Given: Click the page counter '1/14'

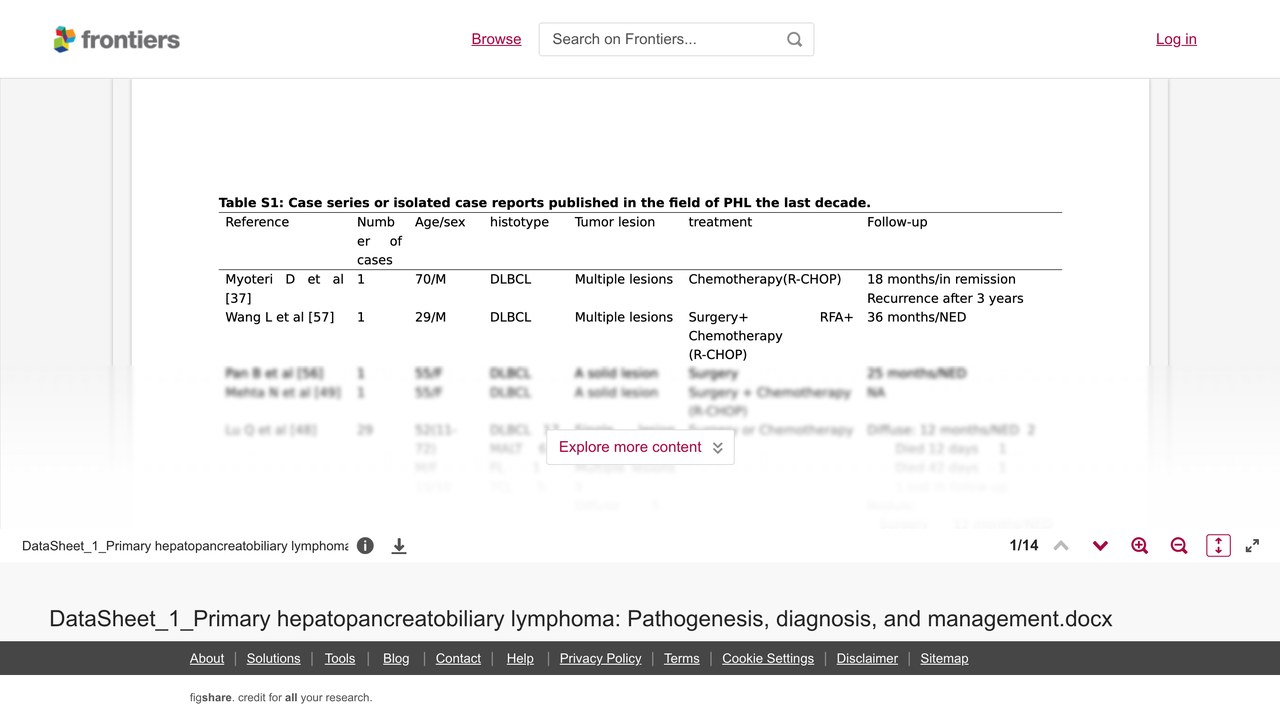Looking at the screenshot, I should (x=1024, y=546).
